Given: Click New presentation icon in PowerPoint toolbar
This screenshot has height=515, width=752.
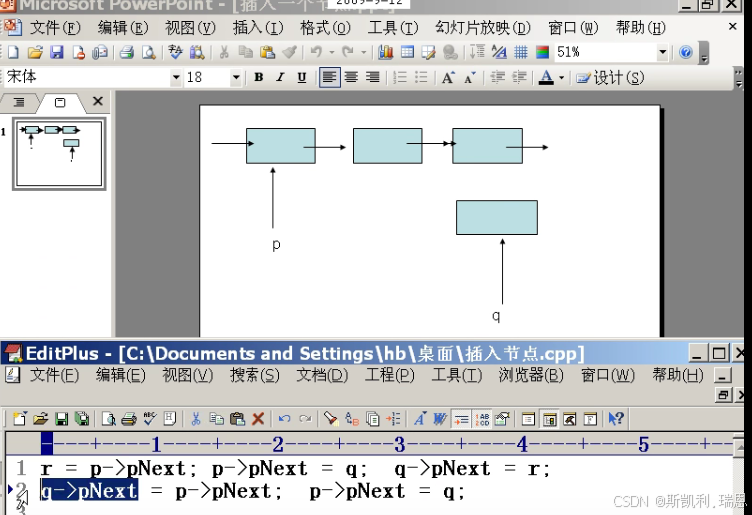Looking at the screenshot, I should (x=13, y=52).
